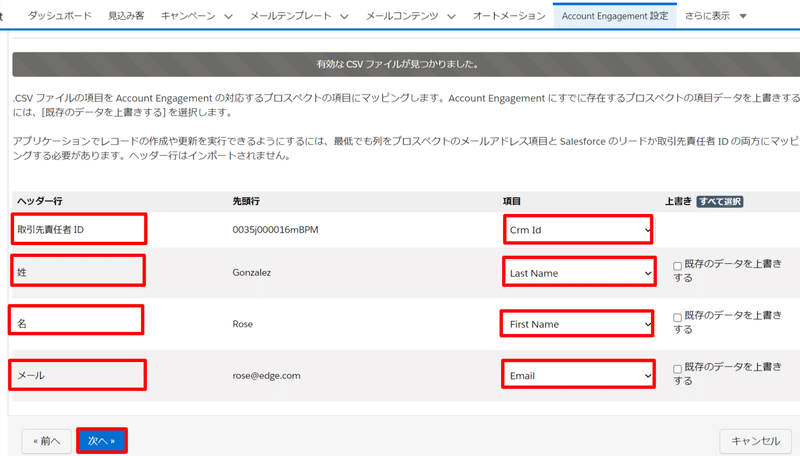The height and width of the screenshot is (456, 800).
Task: Click the さらに表示 down-arrow icon
Action: click(x=743, y=16)
